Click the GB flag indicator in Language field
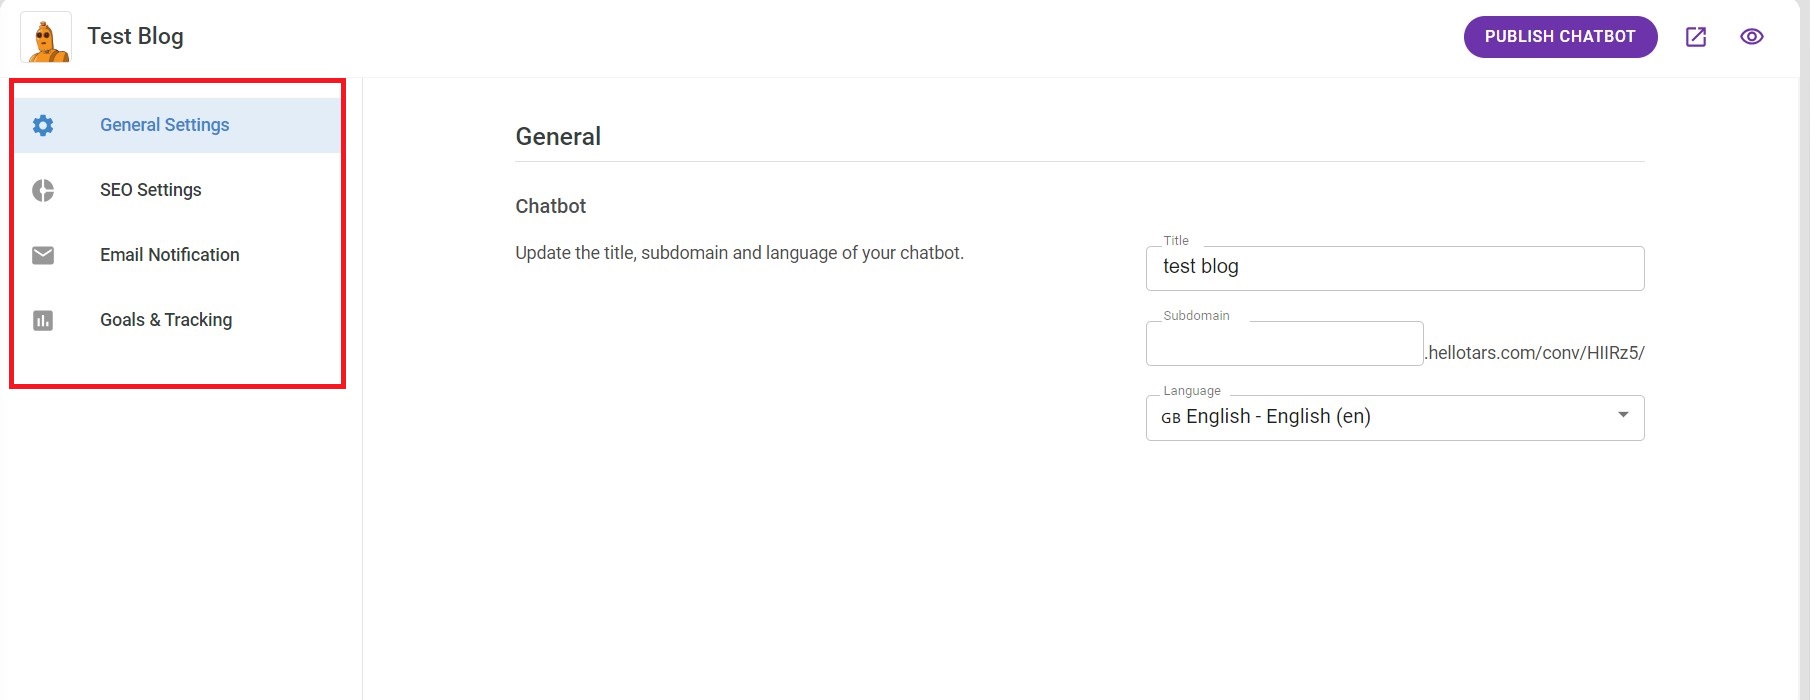Image resolution: width=1810 pixels, height=700 pixels. (1172, 417)
